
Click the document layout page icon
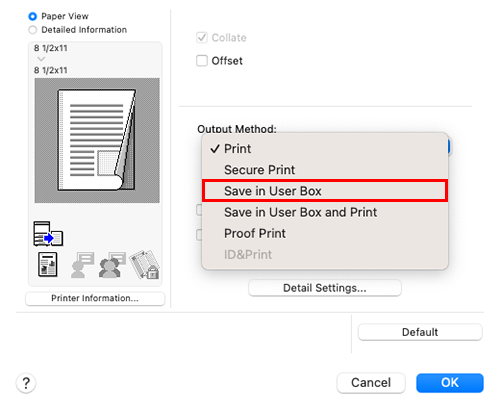(x=48, y=265)
